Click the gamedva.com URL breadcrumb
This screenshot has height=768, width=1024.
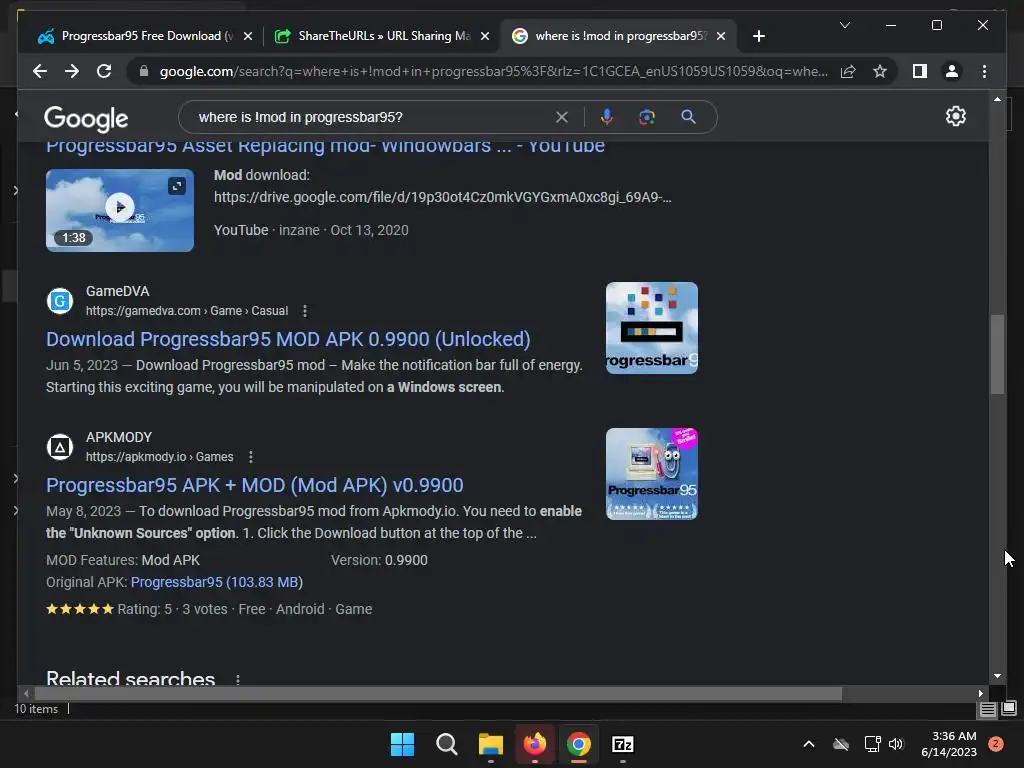point(187,311)
